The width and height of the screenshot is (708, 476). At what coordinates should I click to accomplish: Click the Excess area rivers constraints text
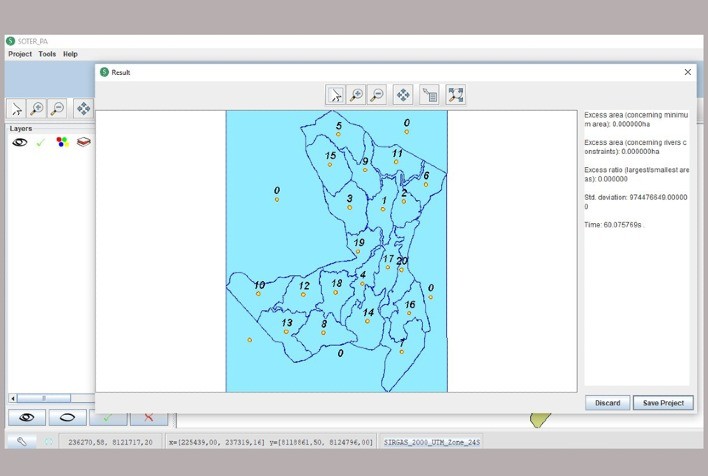pos(635,147)
